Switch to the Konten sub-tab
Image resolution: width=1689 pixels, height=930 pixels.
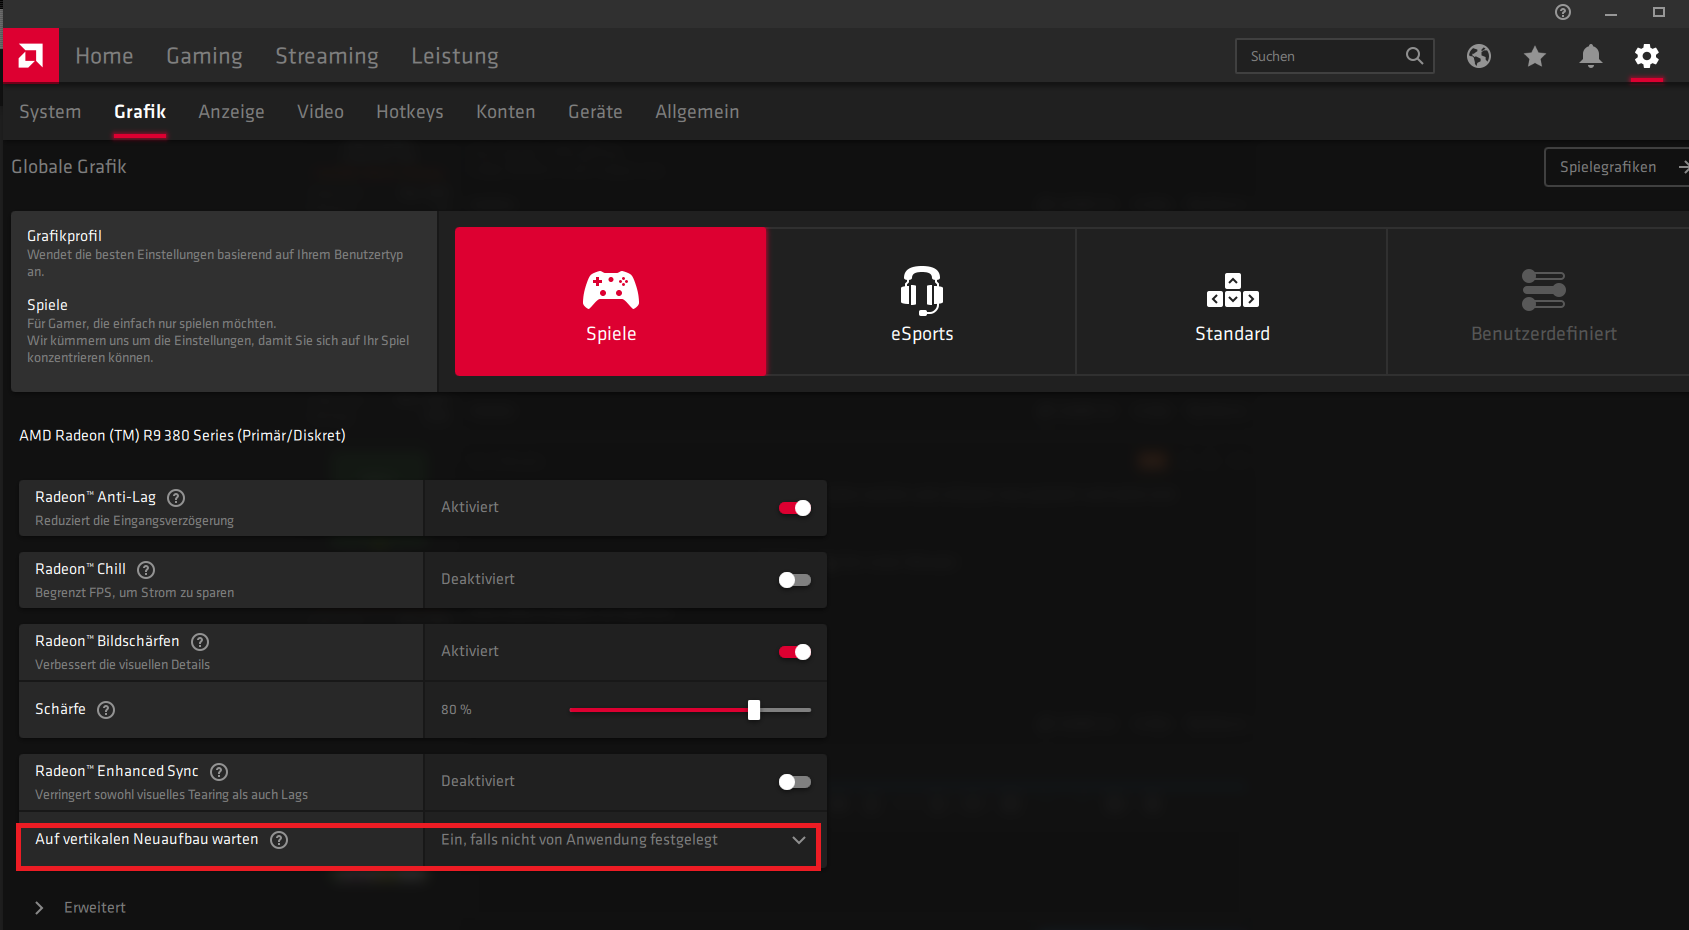pos(506,112)
